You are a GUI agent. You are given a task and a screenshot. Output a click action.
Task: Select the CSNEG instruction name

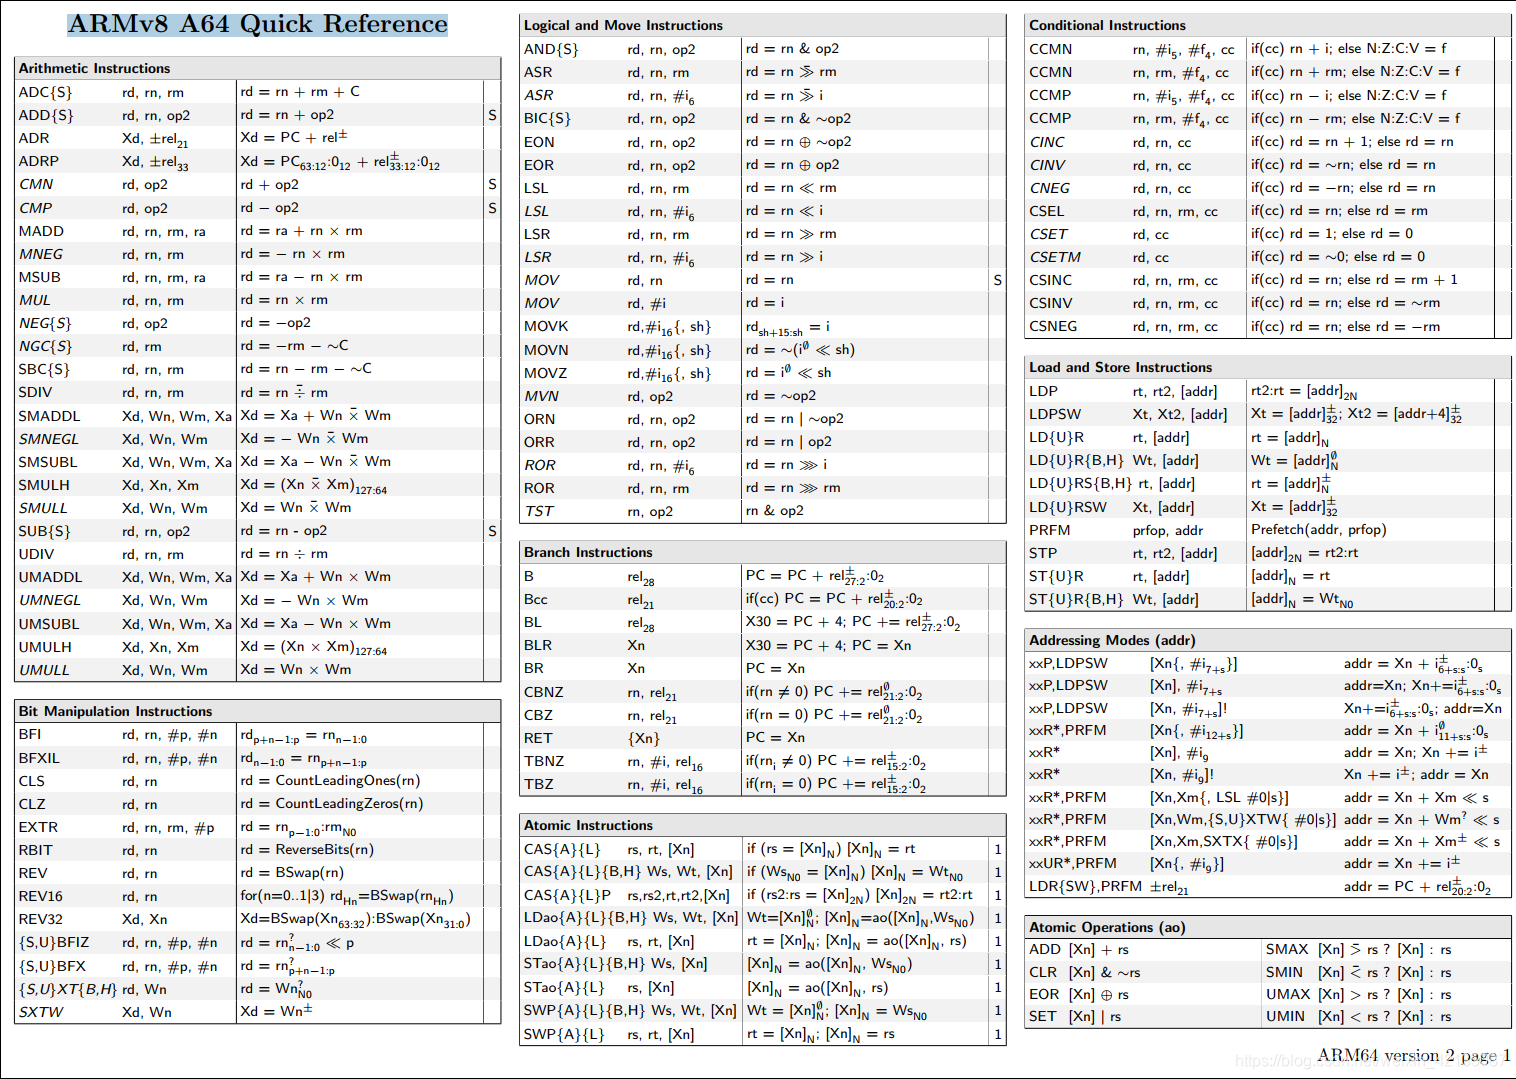pos(1053,326)
